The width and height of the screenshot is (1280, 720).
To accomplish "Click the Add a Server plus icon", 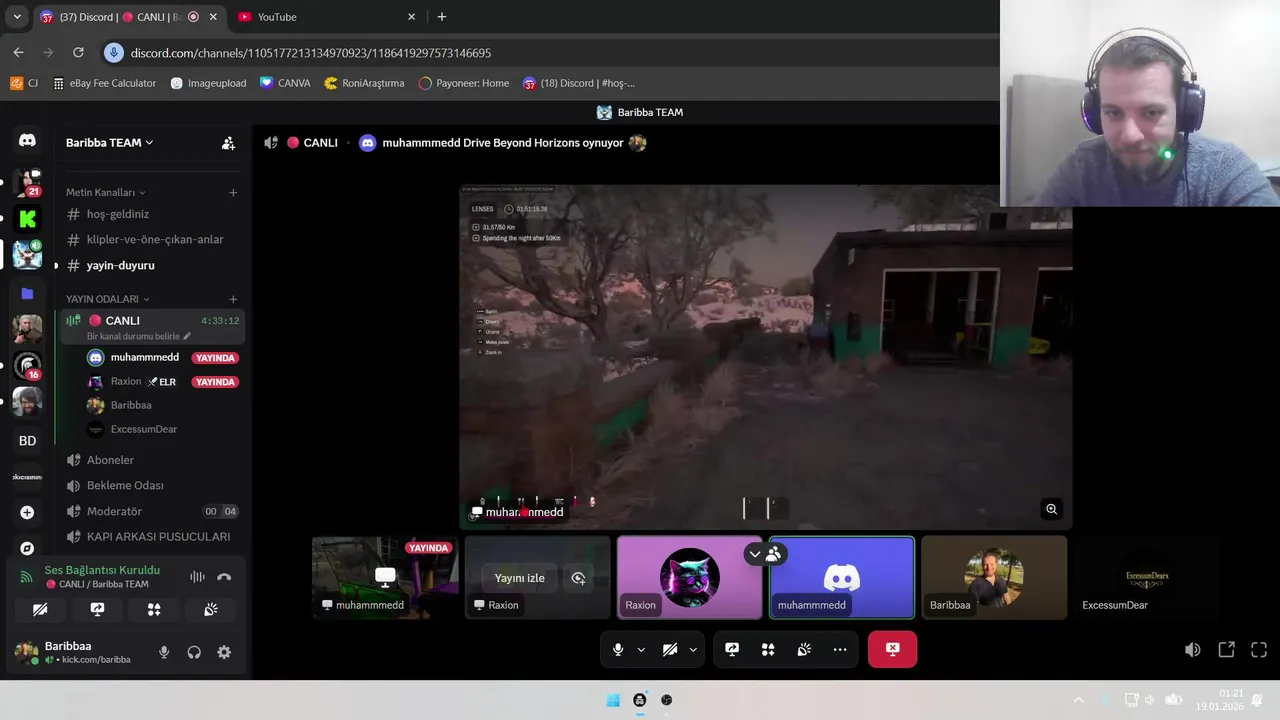I will point(27,512).
